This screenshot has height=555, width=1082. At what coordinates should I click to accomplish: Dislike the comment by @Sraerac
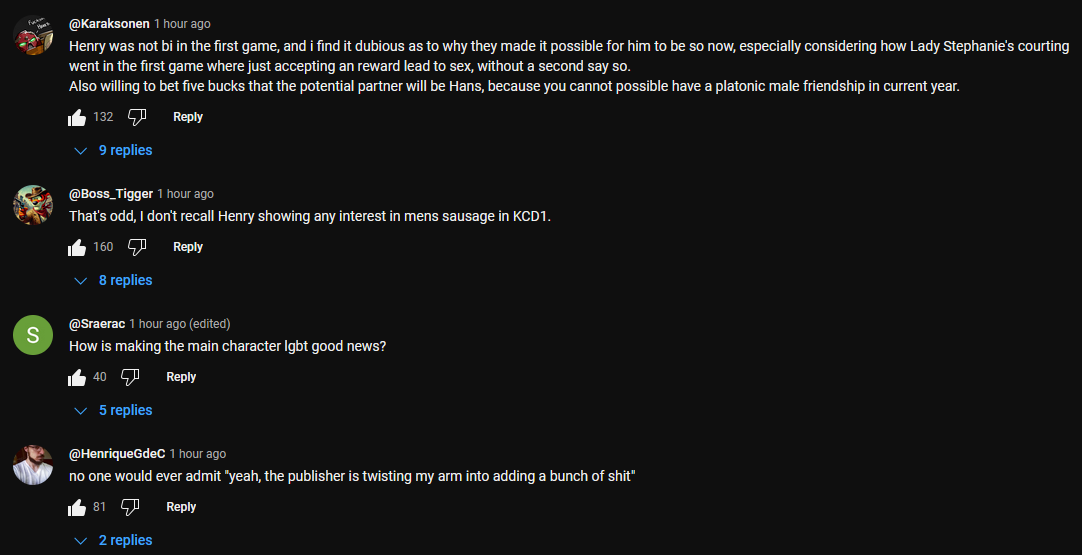(x=130, y=377)
